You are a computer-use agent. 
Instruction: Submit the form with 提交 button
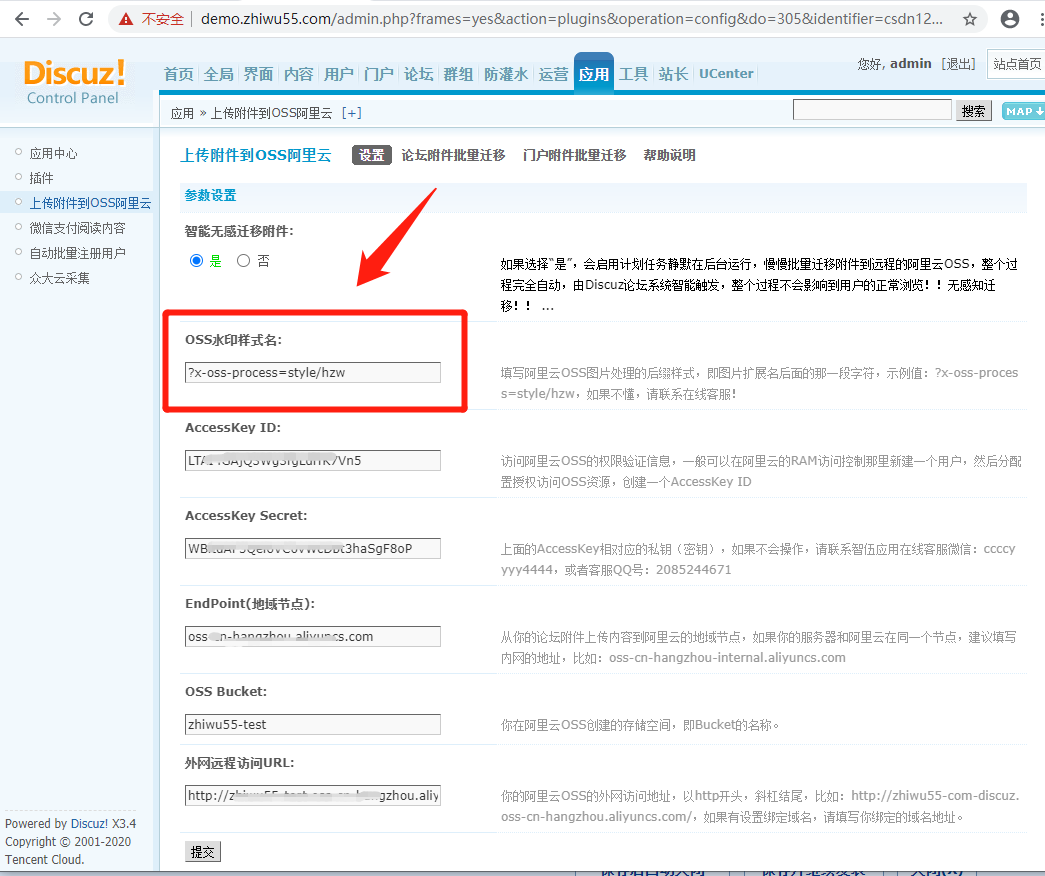click(203, 852)
